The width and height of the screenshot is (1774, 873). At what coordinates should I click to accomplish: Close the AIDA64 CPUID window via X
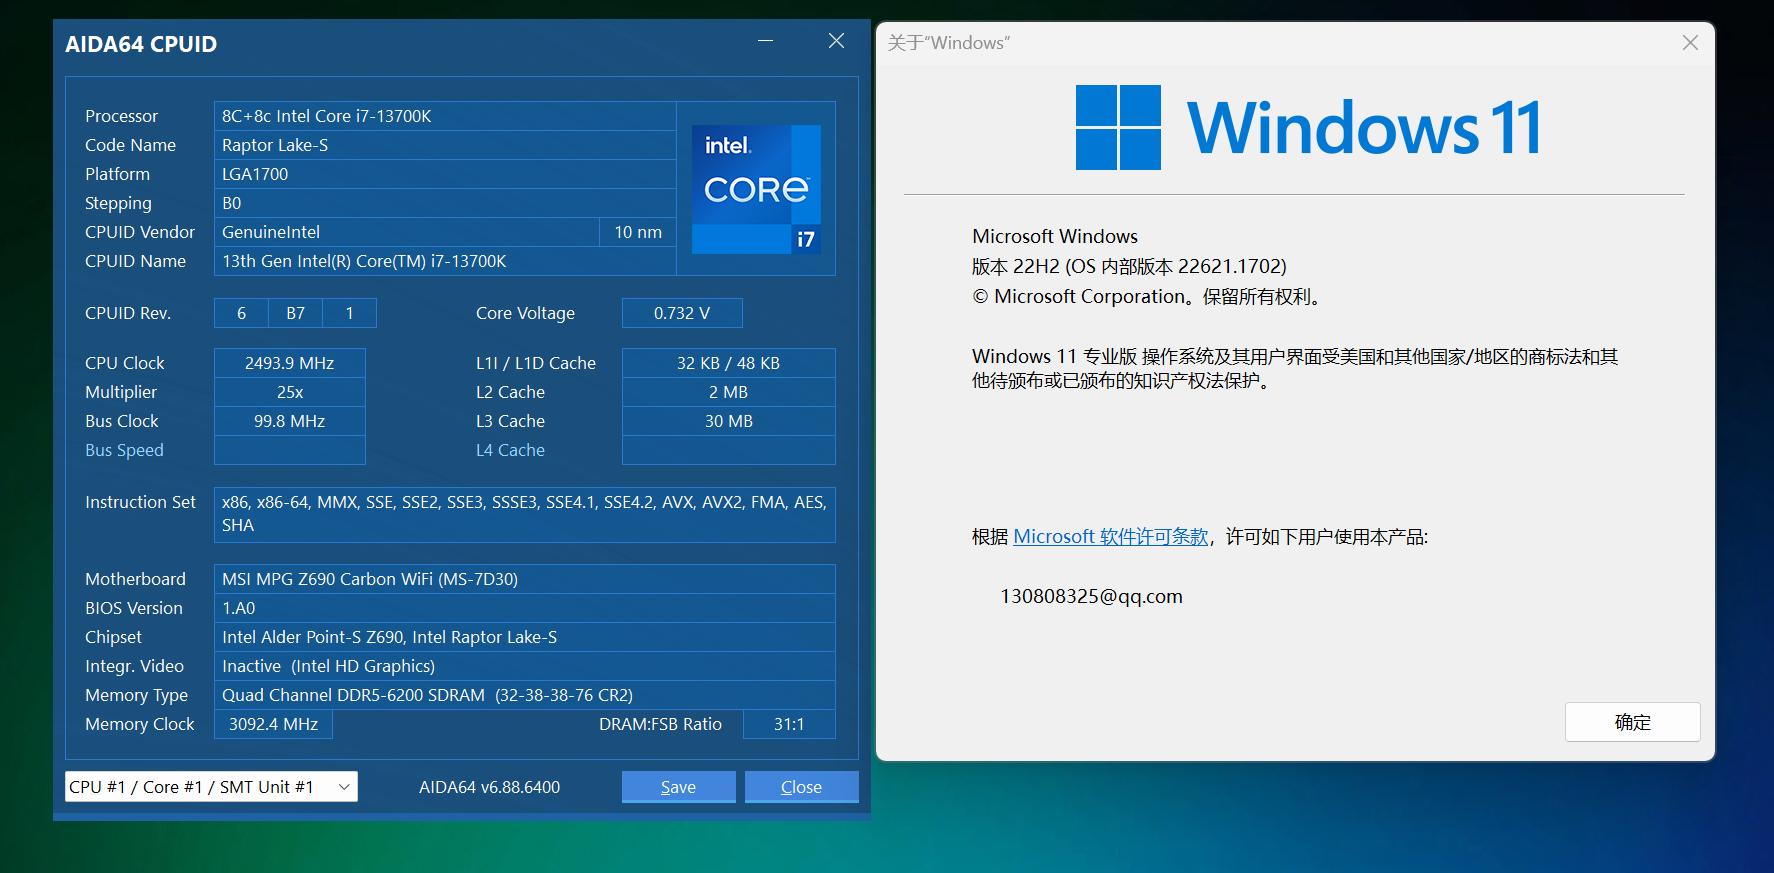pos(836,41)
